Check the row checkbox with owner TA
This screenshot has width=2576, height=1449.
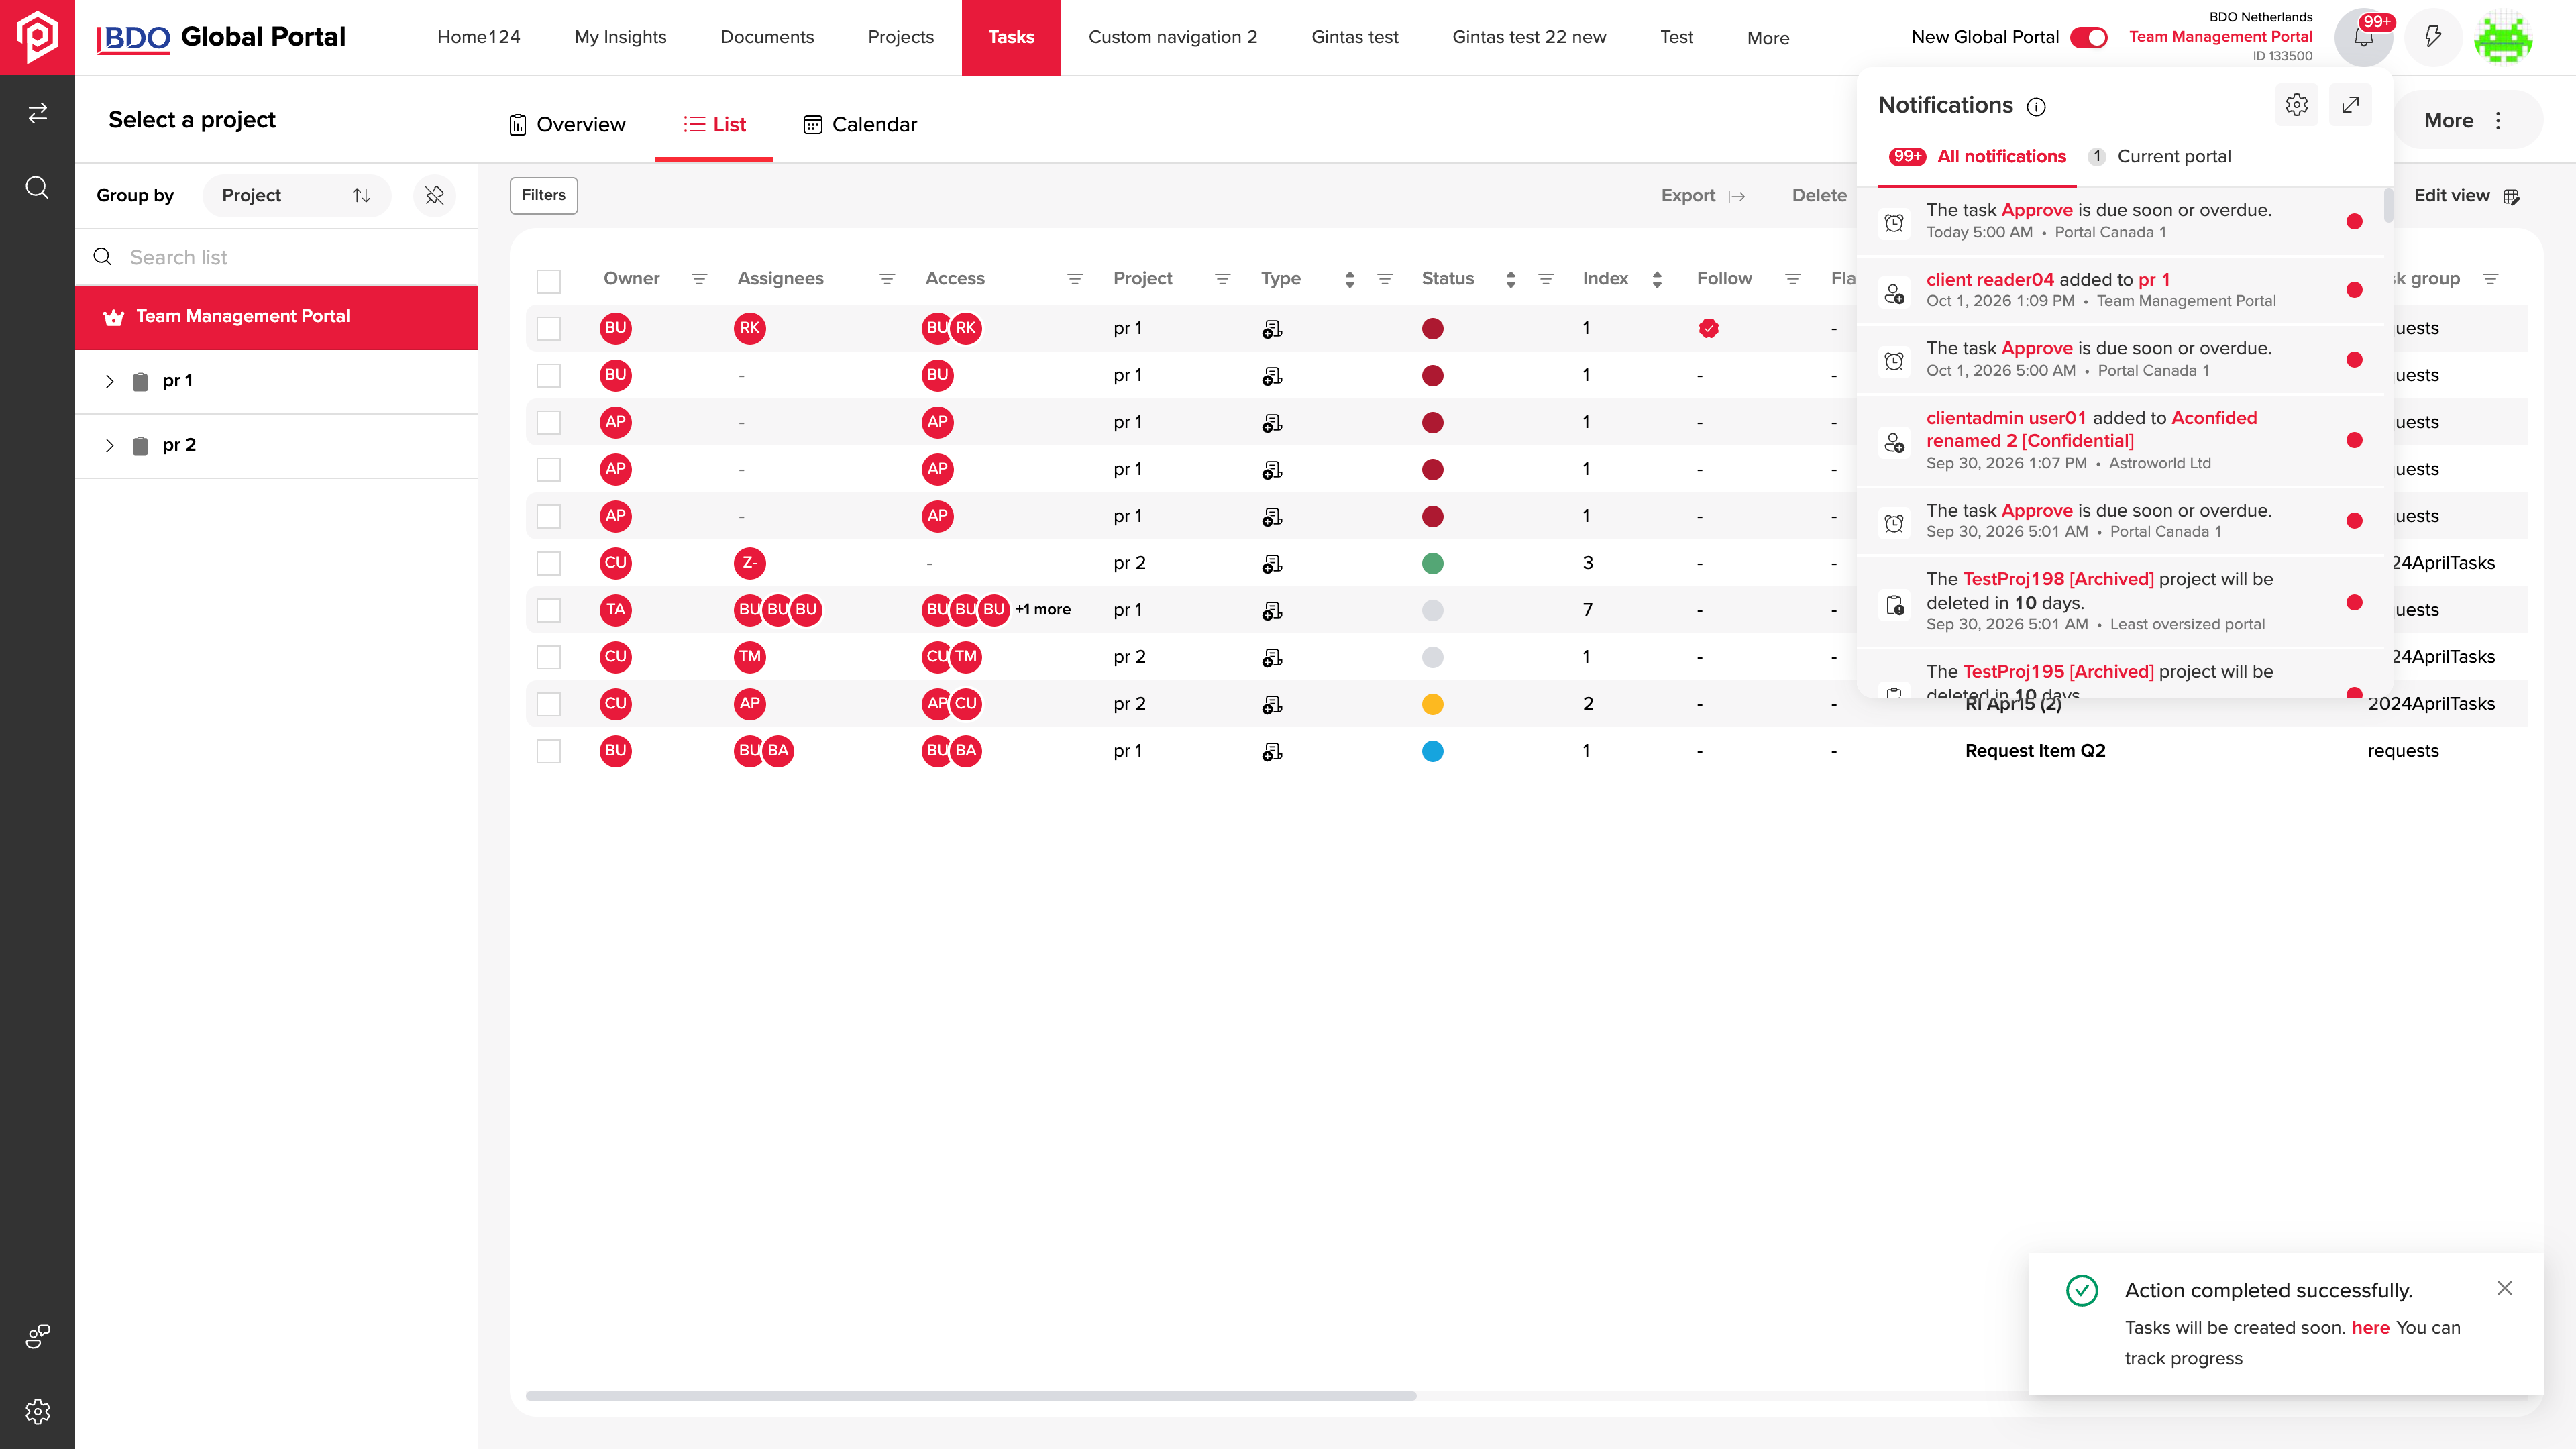coord(548,610)
